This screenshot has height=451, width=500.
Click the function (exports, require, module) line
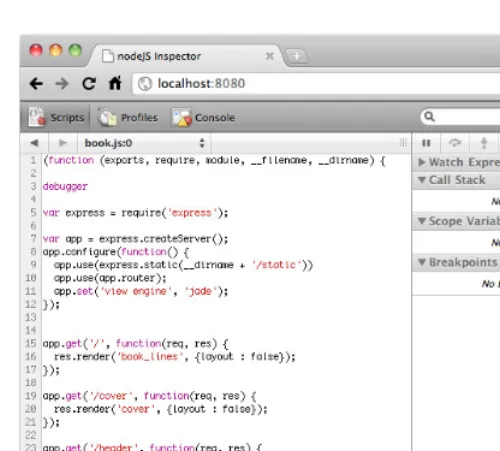[x=214, y=160]
